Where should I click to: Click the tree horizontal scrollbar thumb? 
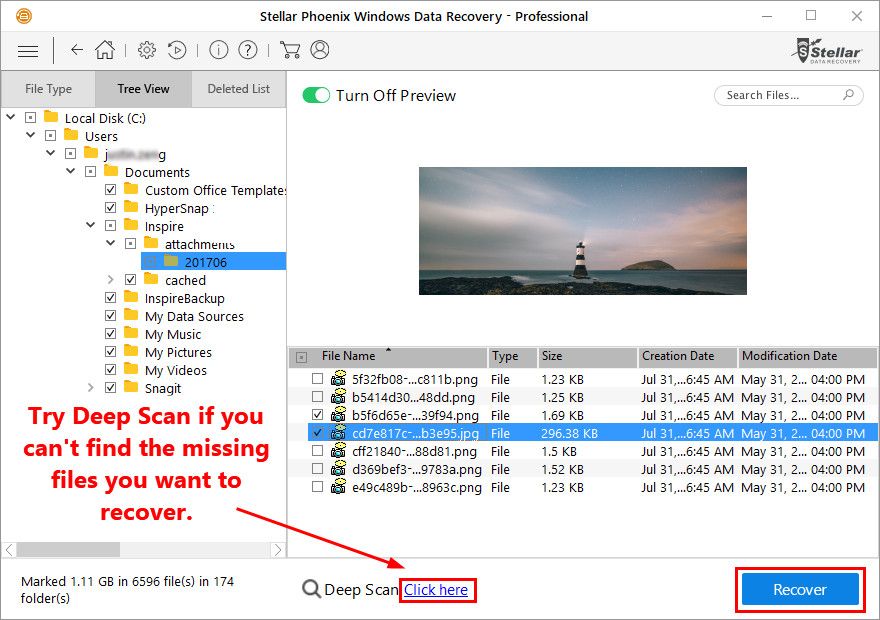click(68, 549)
